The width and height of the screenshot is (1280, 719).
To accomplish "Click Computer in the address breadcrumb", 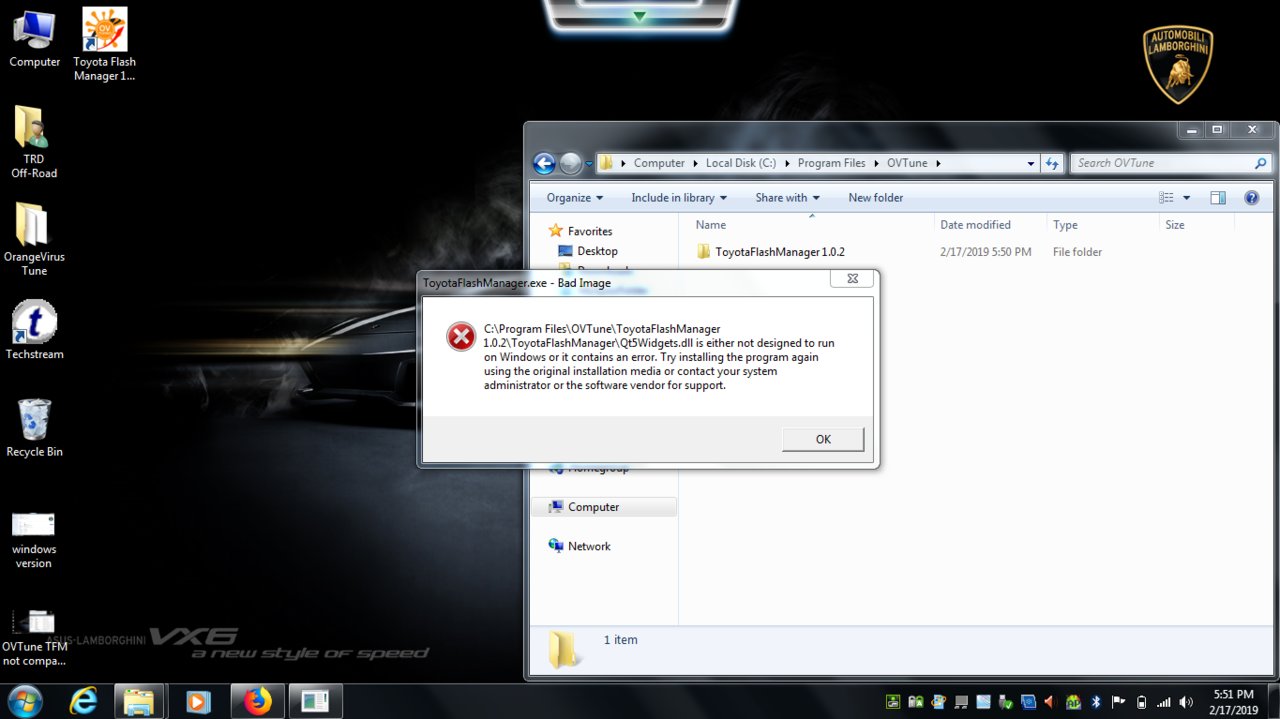I will click(x=659, y=163).
